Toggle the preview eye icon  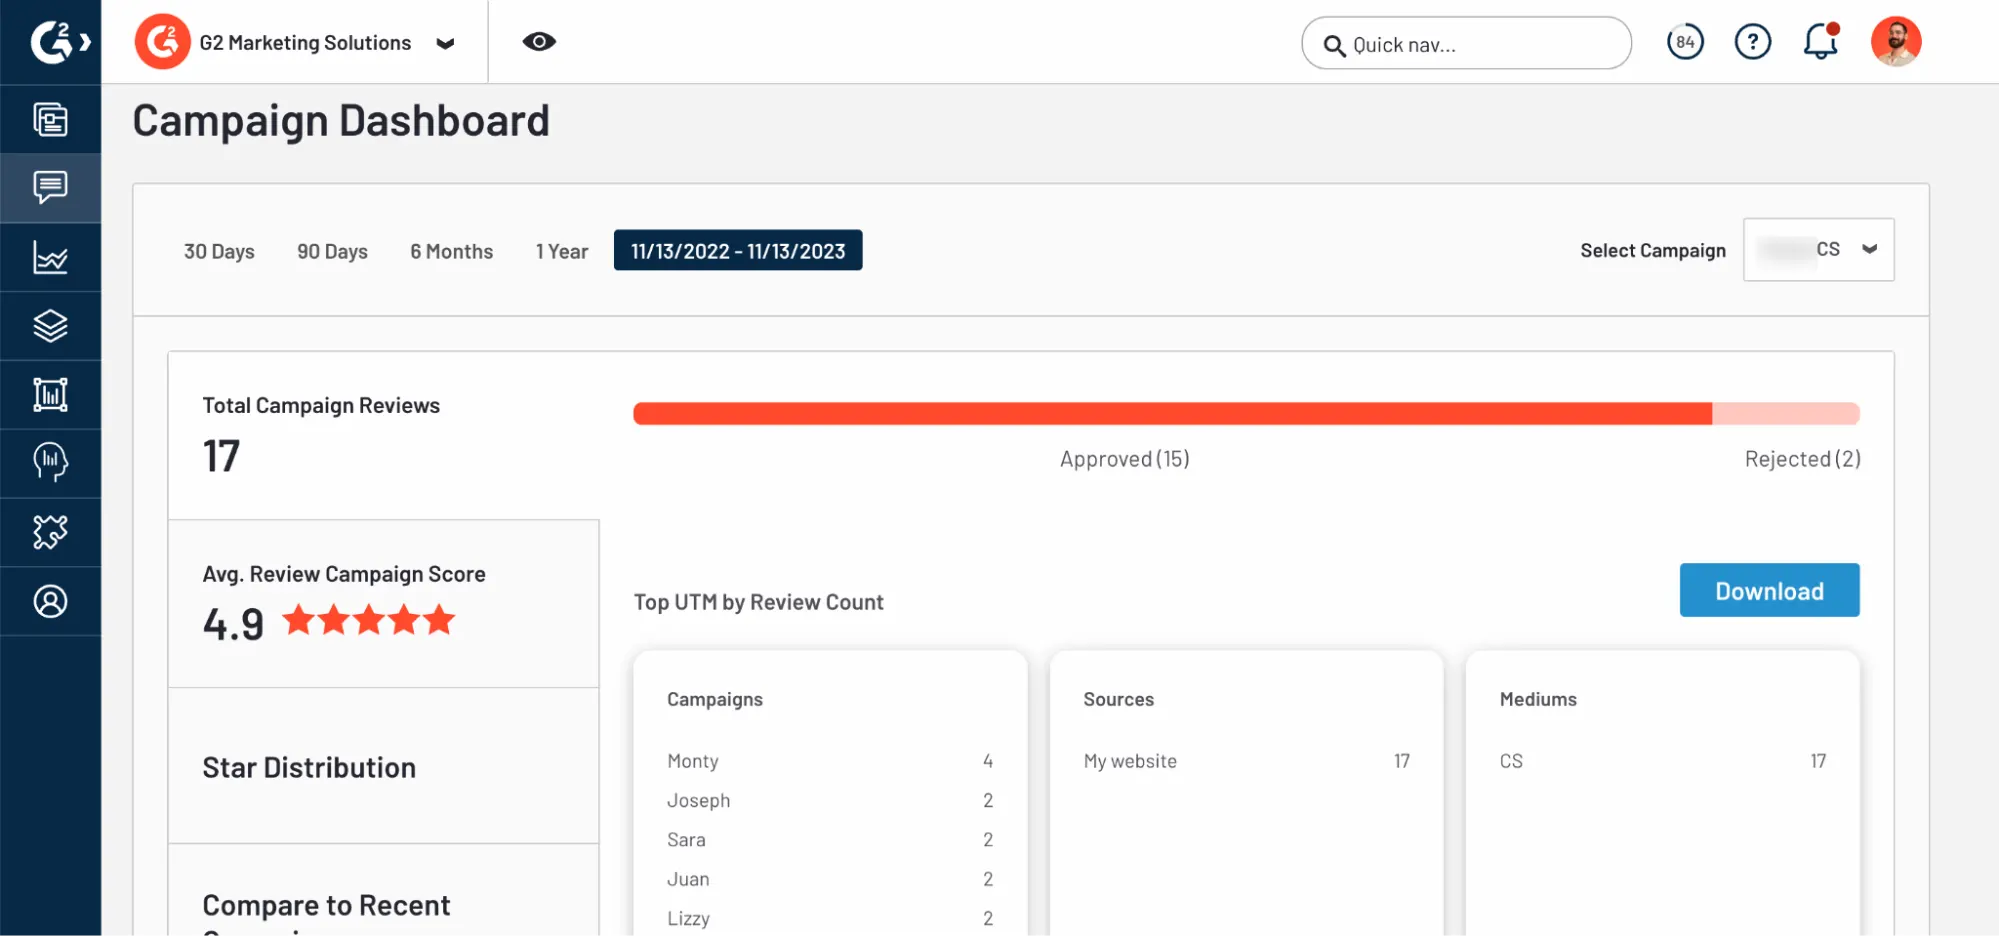pos(539,41)
